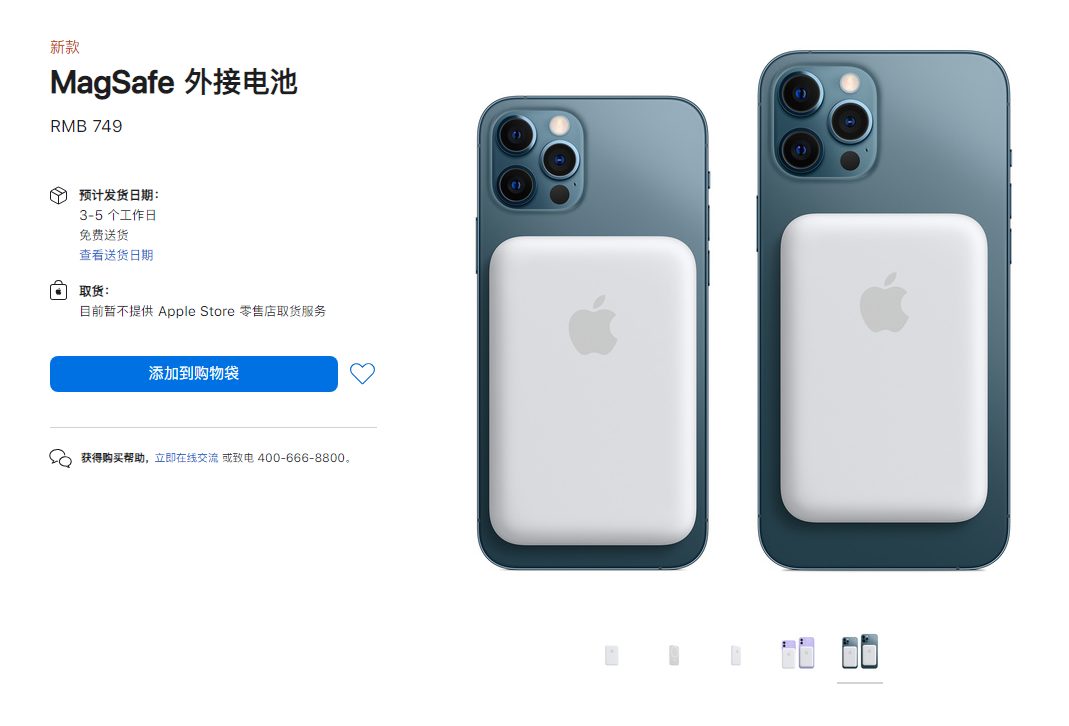Click the MagSafe 外接电池 product title
This screenshot has width=1069, height=726.
[x=174, y=82]
